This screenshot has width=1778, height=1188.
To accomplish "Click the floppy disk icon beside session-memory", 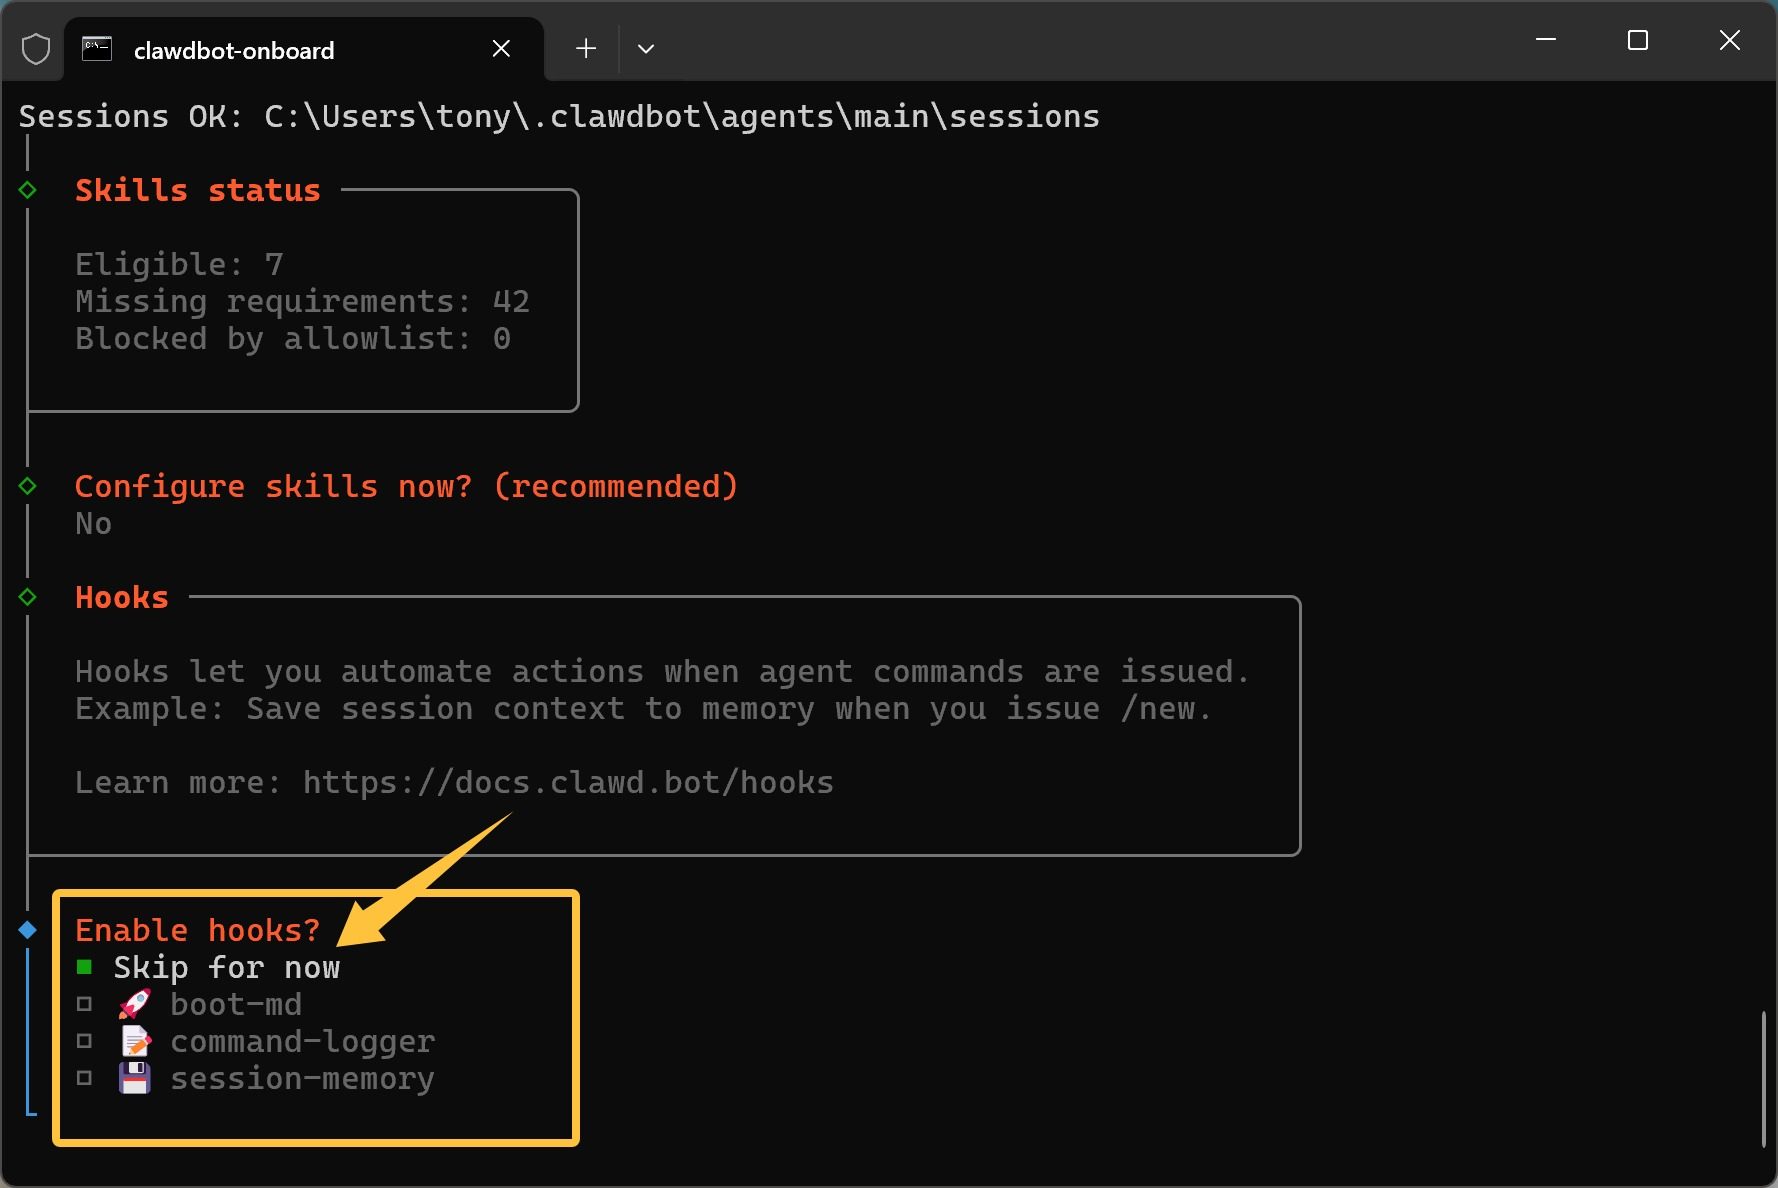I will click(x=135, y=1078).
